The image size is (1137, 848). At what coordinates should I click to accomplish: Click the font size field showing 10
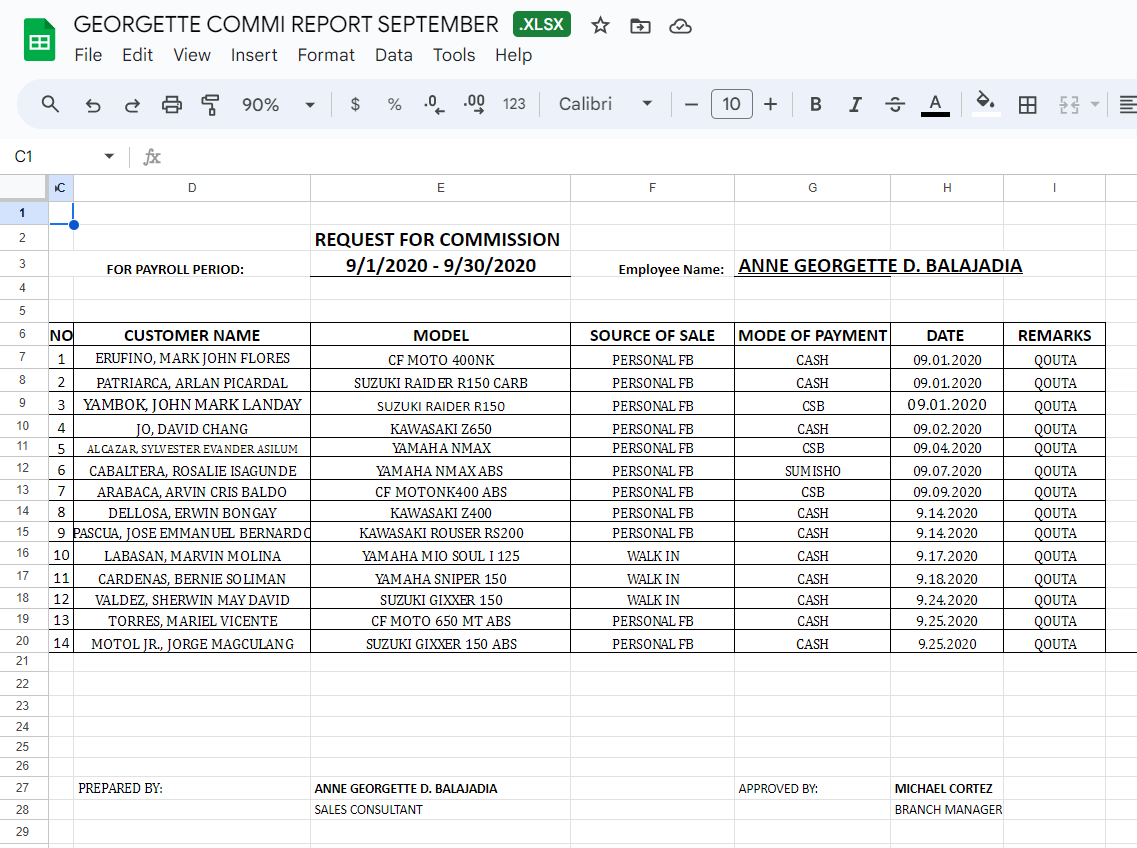[x=732, y=104]
